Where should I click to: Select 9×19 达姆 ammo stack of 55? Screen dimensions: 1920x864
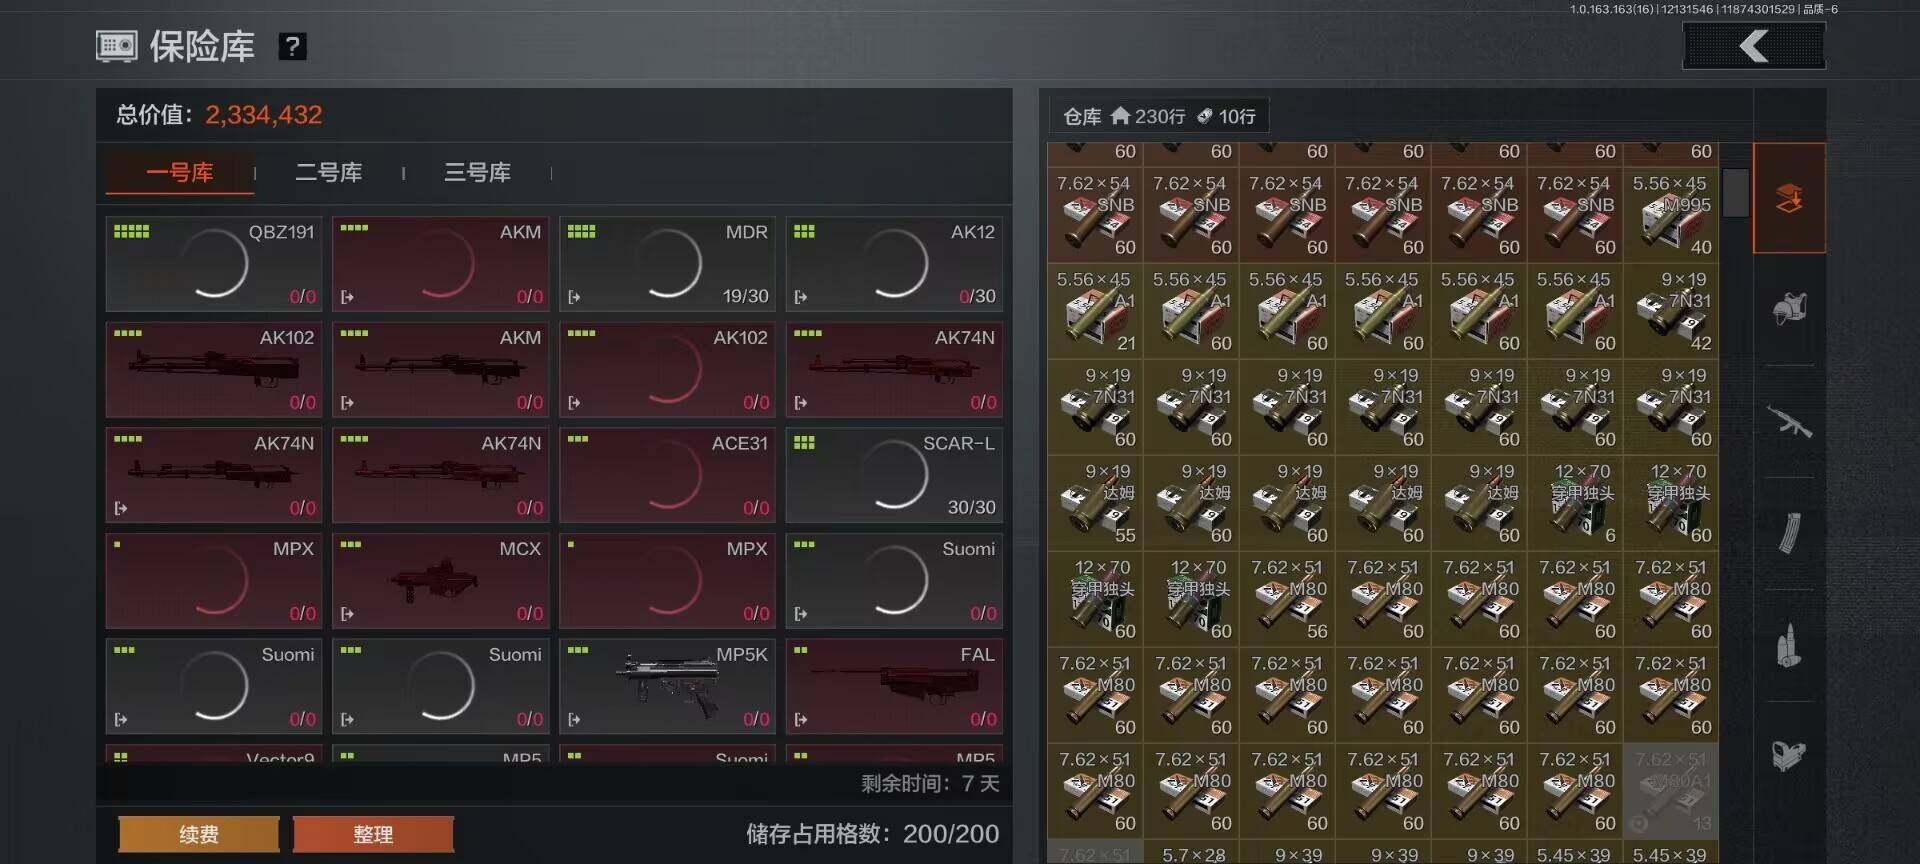(1095, 503)
